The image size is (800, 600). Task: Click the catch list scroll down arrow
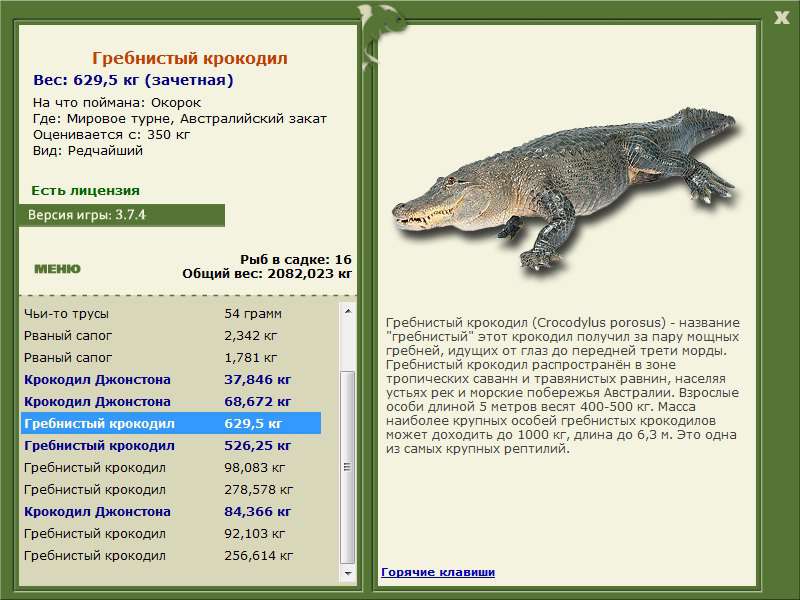tap(348, 575)
